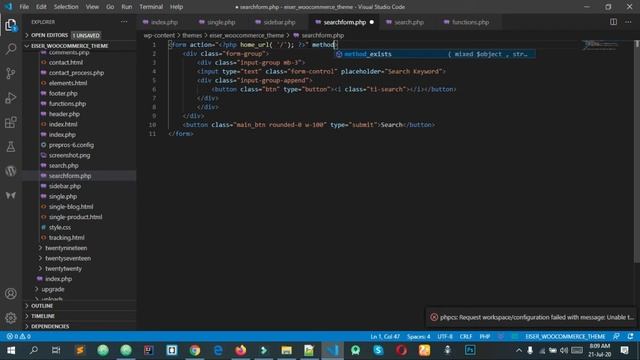
Task: Open the Windows Start menu
Action: point(11,350)
